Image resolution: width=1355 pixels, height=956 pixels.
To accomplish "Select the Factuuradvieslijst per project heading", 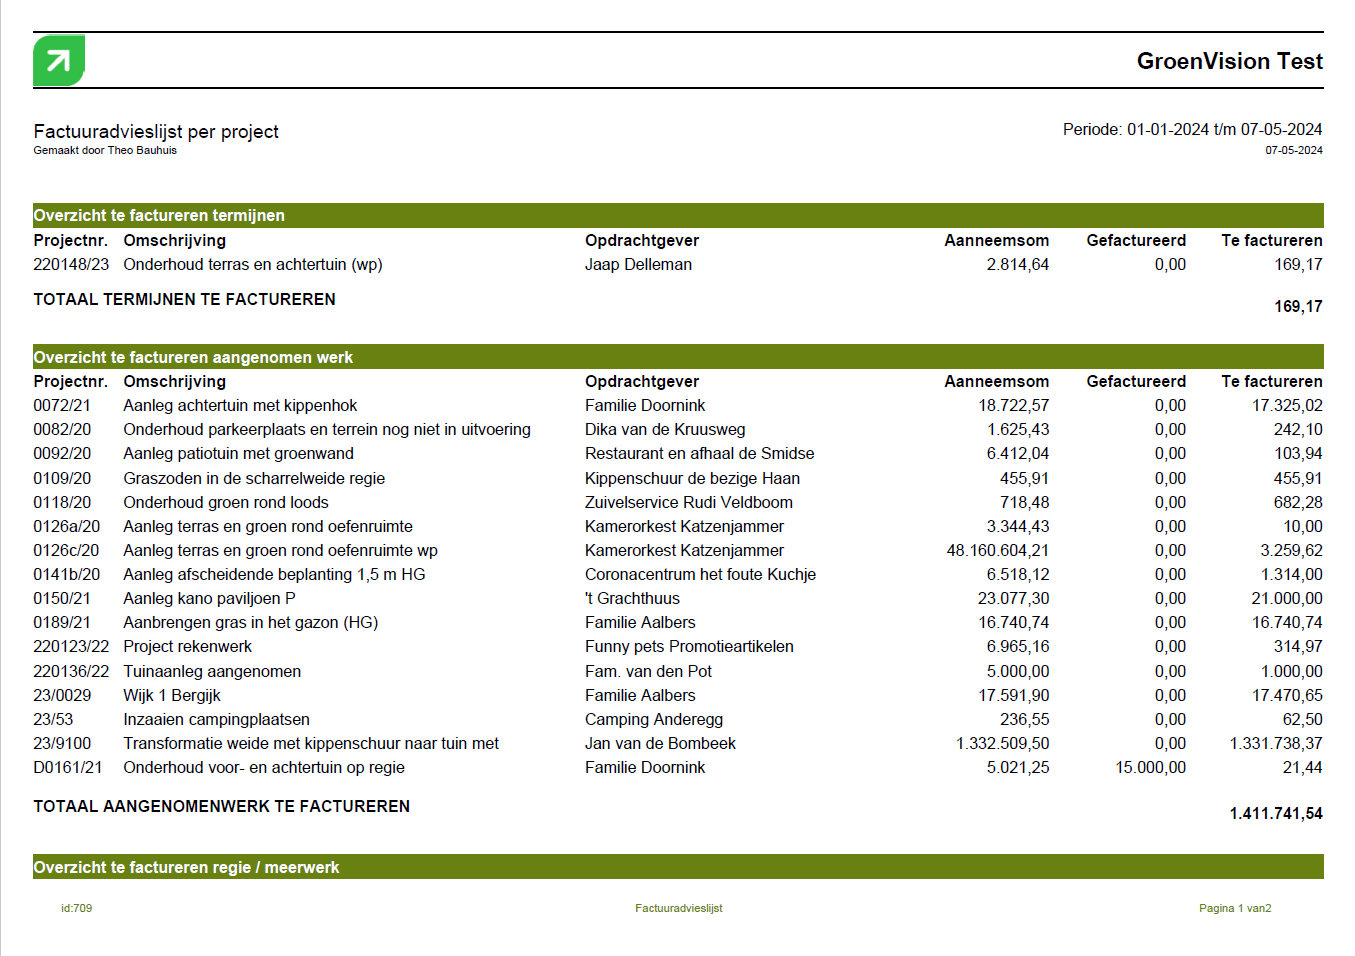I will pos(156,132).
